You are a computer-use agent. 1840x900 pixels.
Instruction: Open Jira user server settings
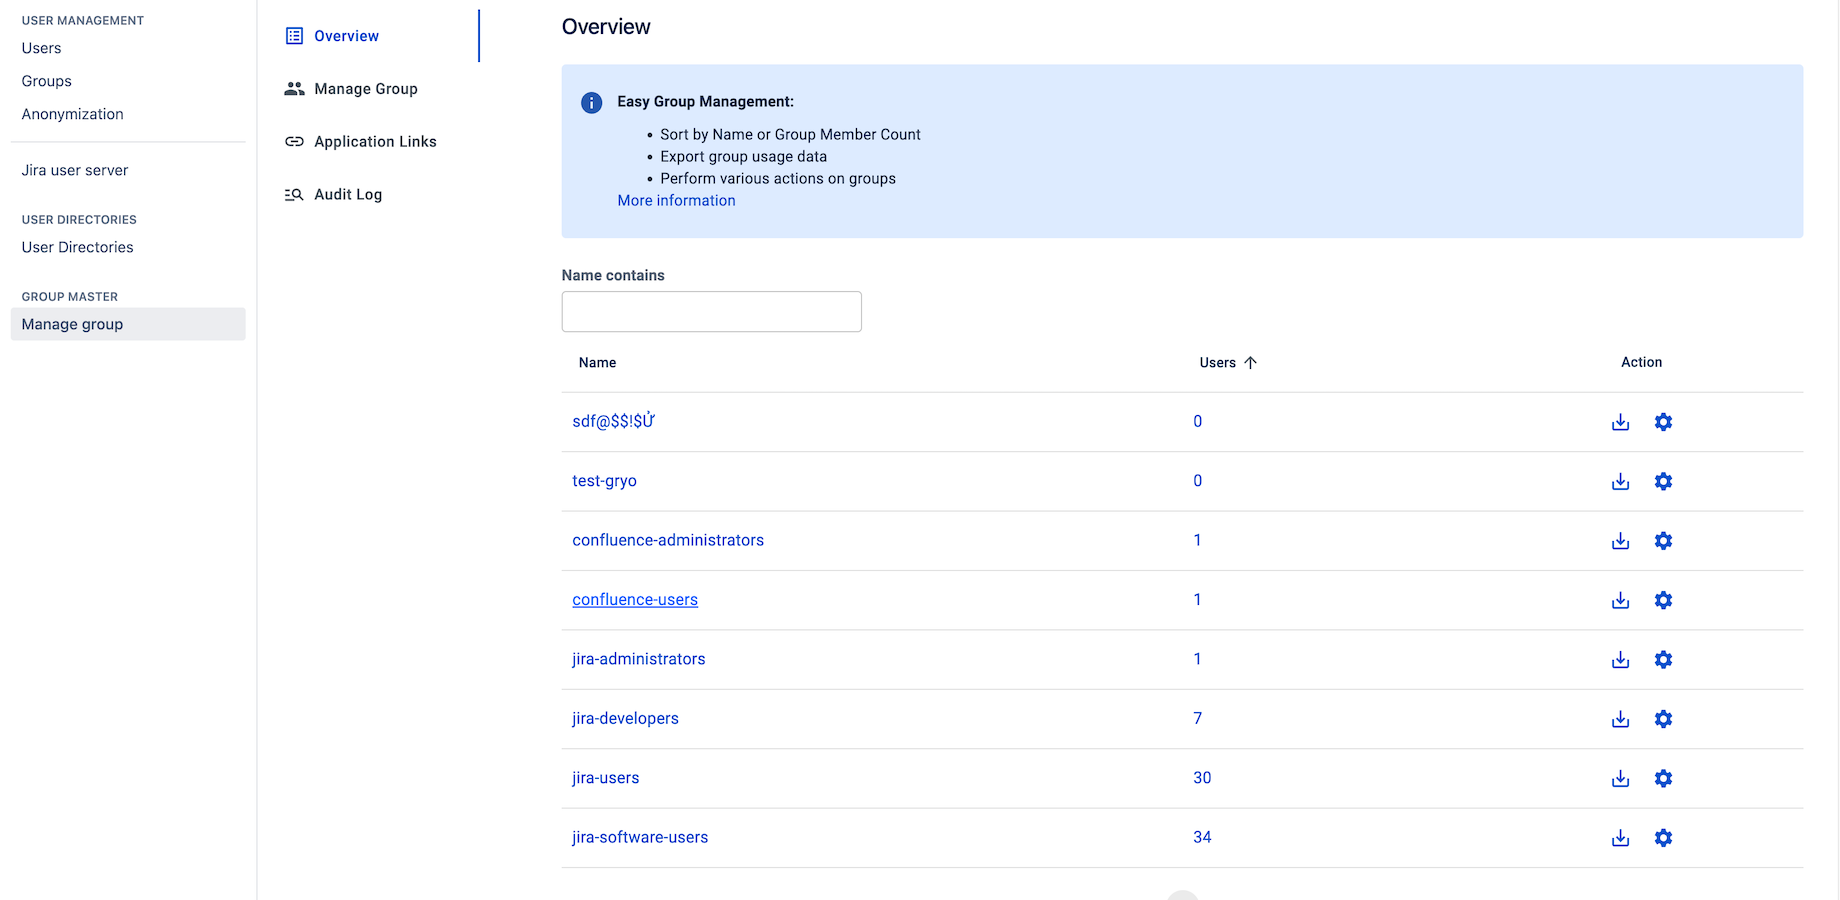pos(75,170)
